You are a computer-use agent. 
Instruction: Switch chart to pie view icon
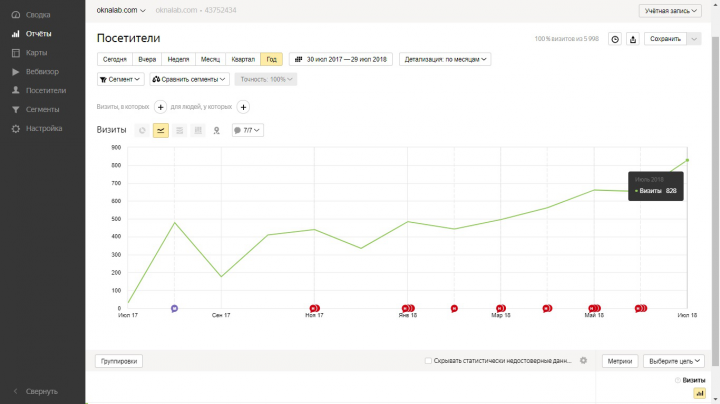tap(142, 130)
